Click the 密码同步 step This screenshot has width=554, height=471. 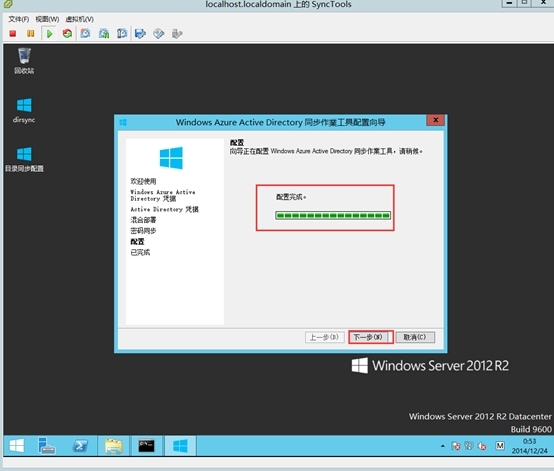pyautogui.click(x=143, y=231)
